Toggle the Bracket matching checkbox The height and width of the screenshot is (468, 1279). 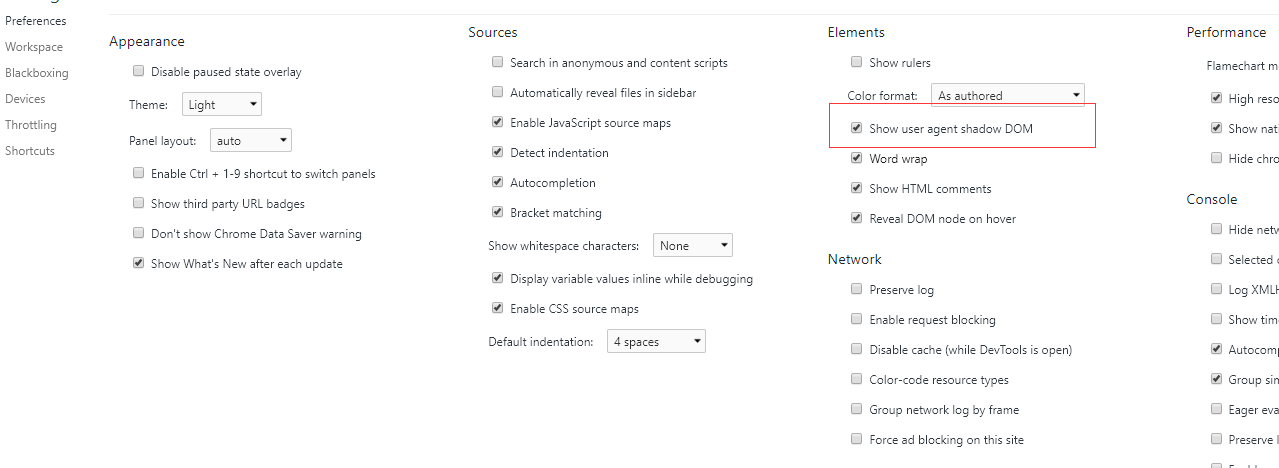point(497,212)
